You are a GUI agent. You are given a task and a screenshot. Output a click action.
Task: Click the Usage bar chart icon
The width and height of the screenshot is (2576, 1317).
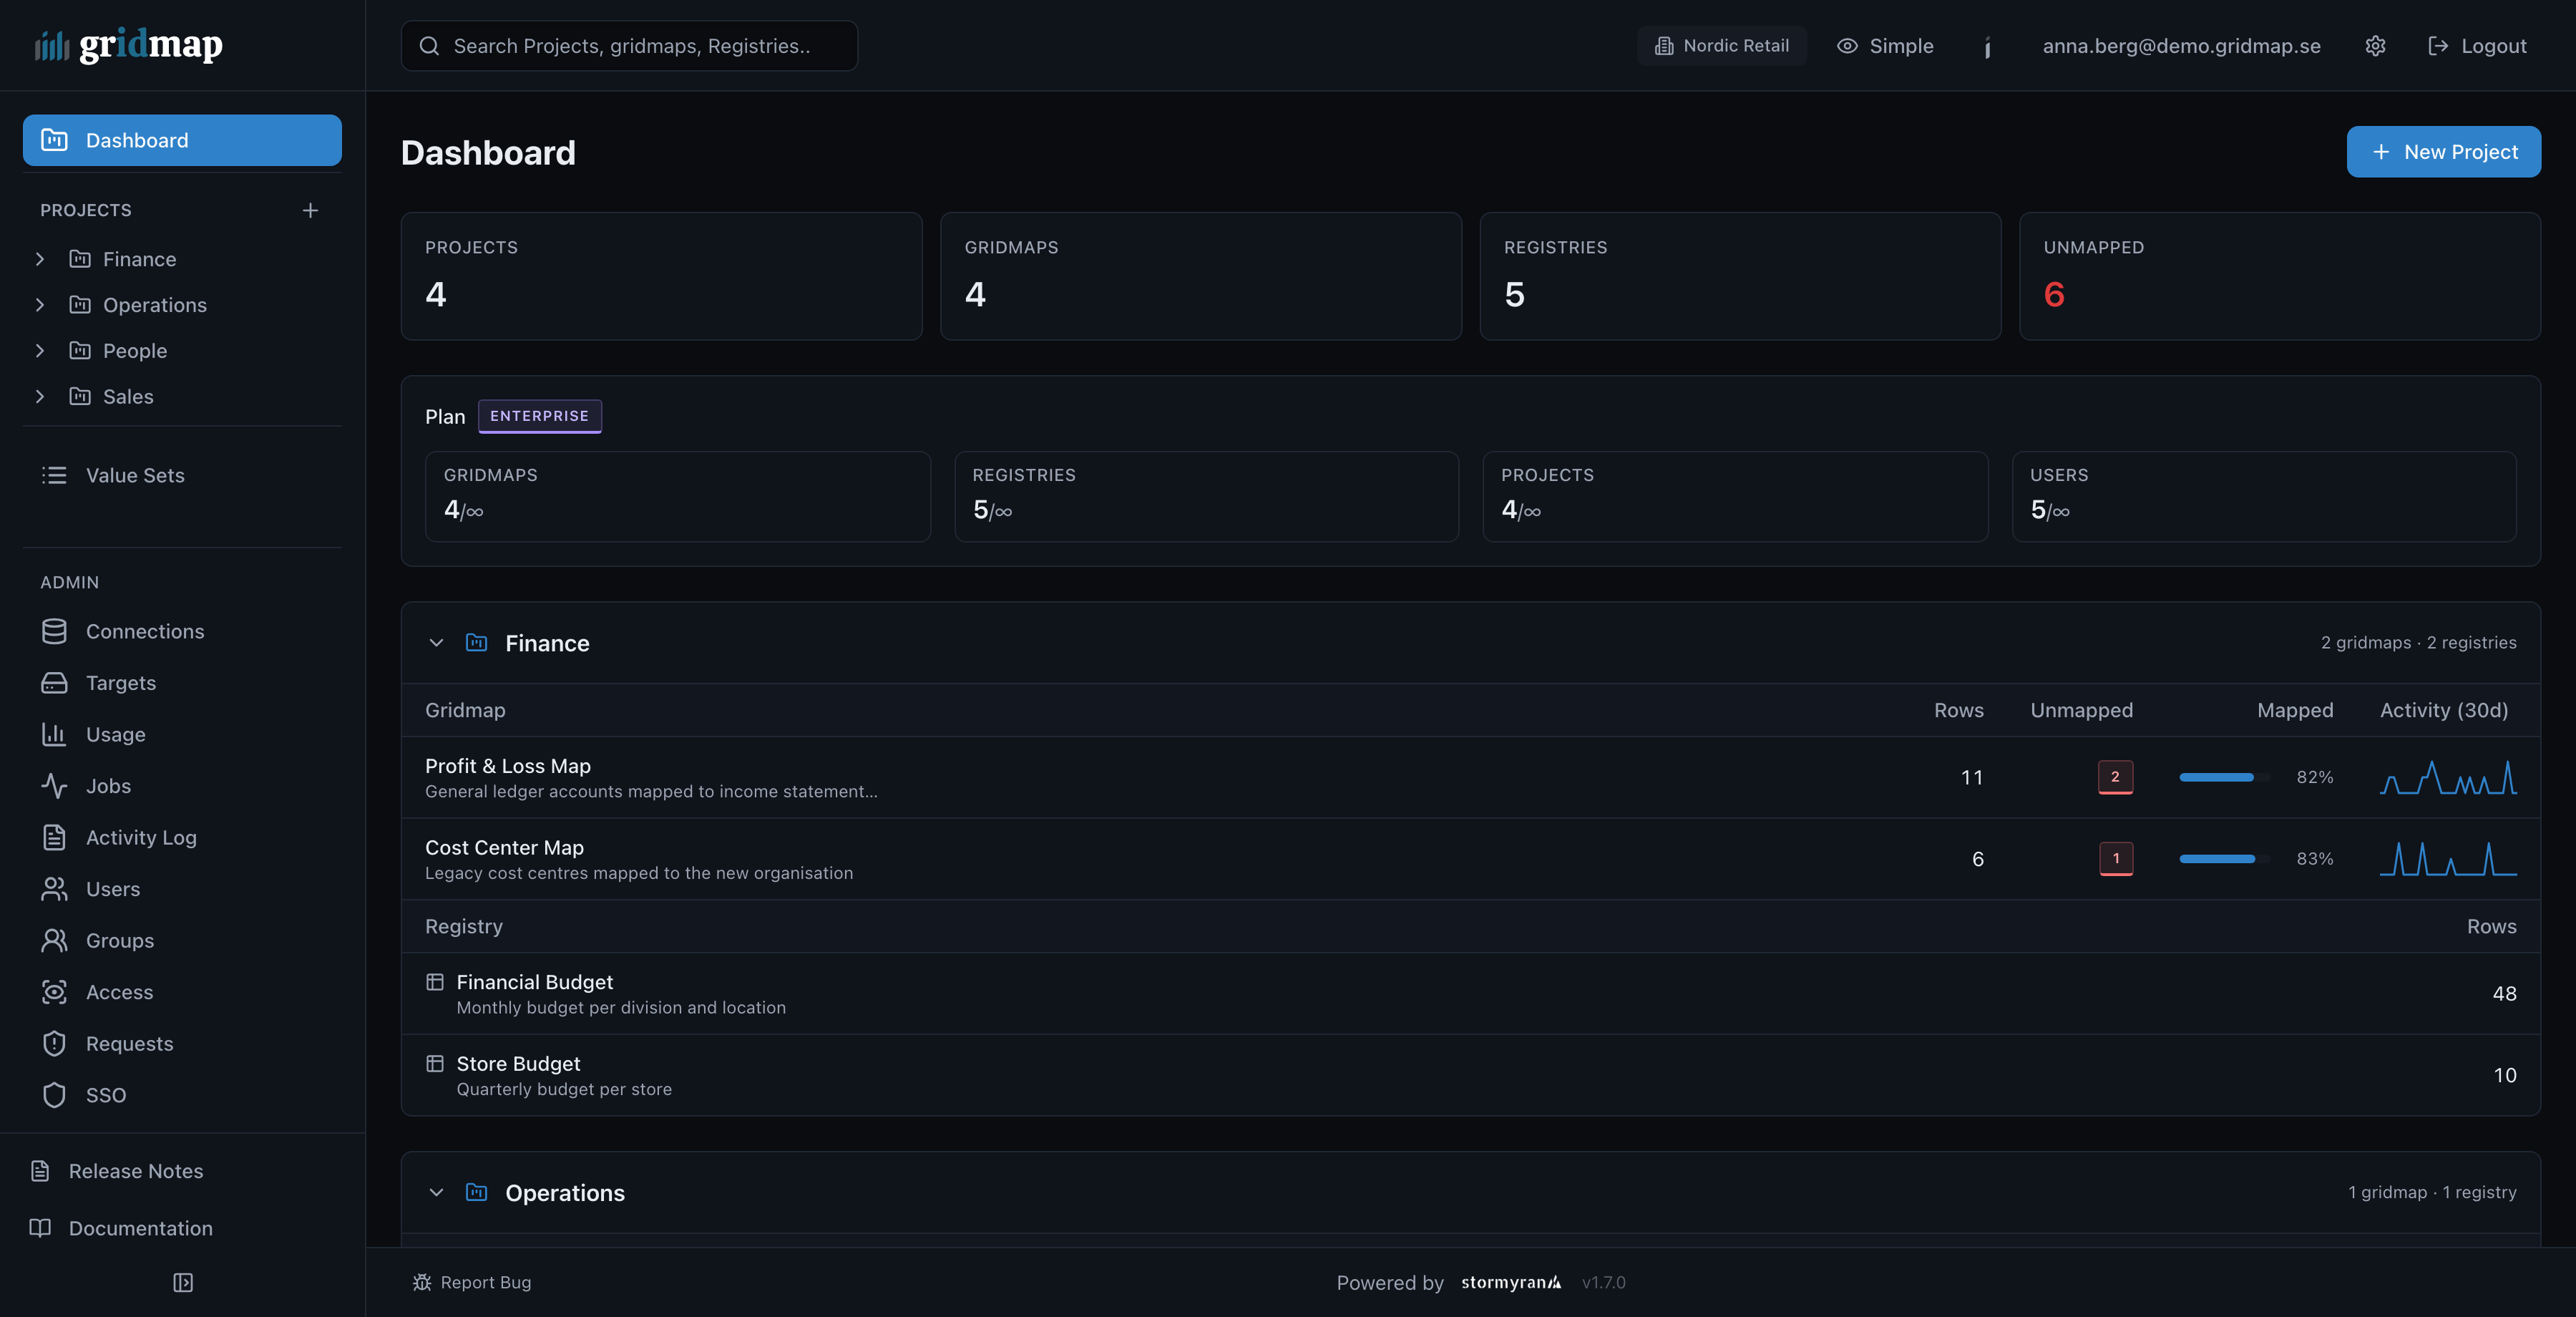[x=54, y=734]
